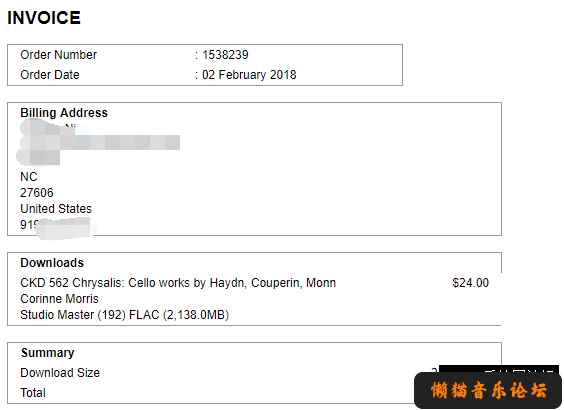Screen dimensions: 564x410
Task: Click the orange Chinese forum watermark logo
Action: (x=488, y=391)
